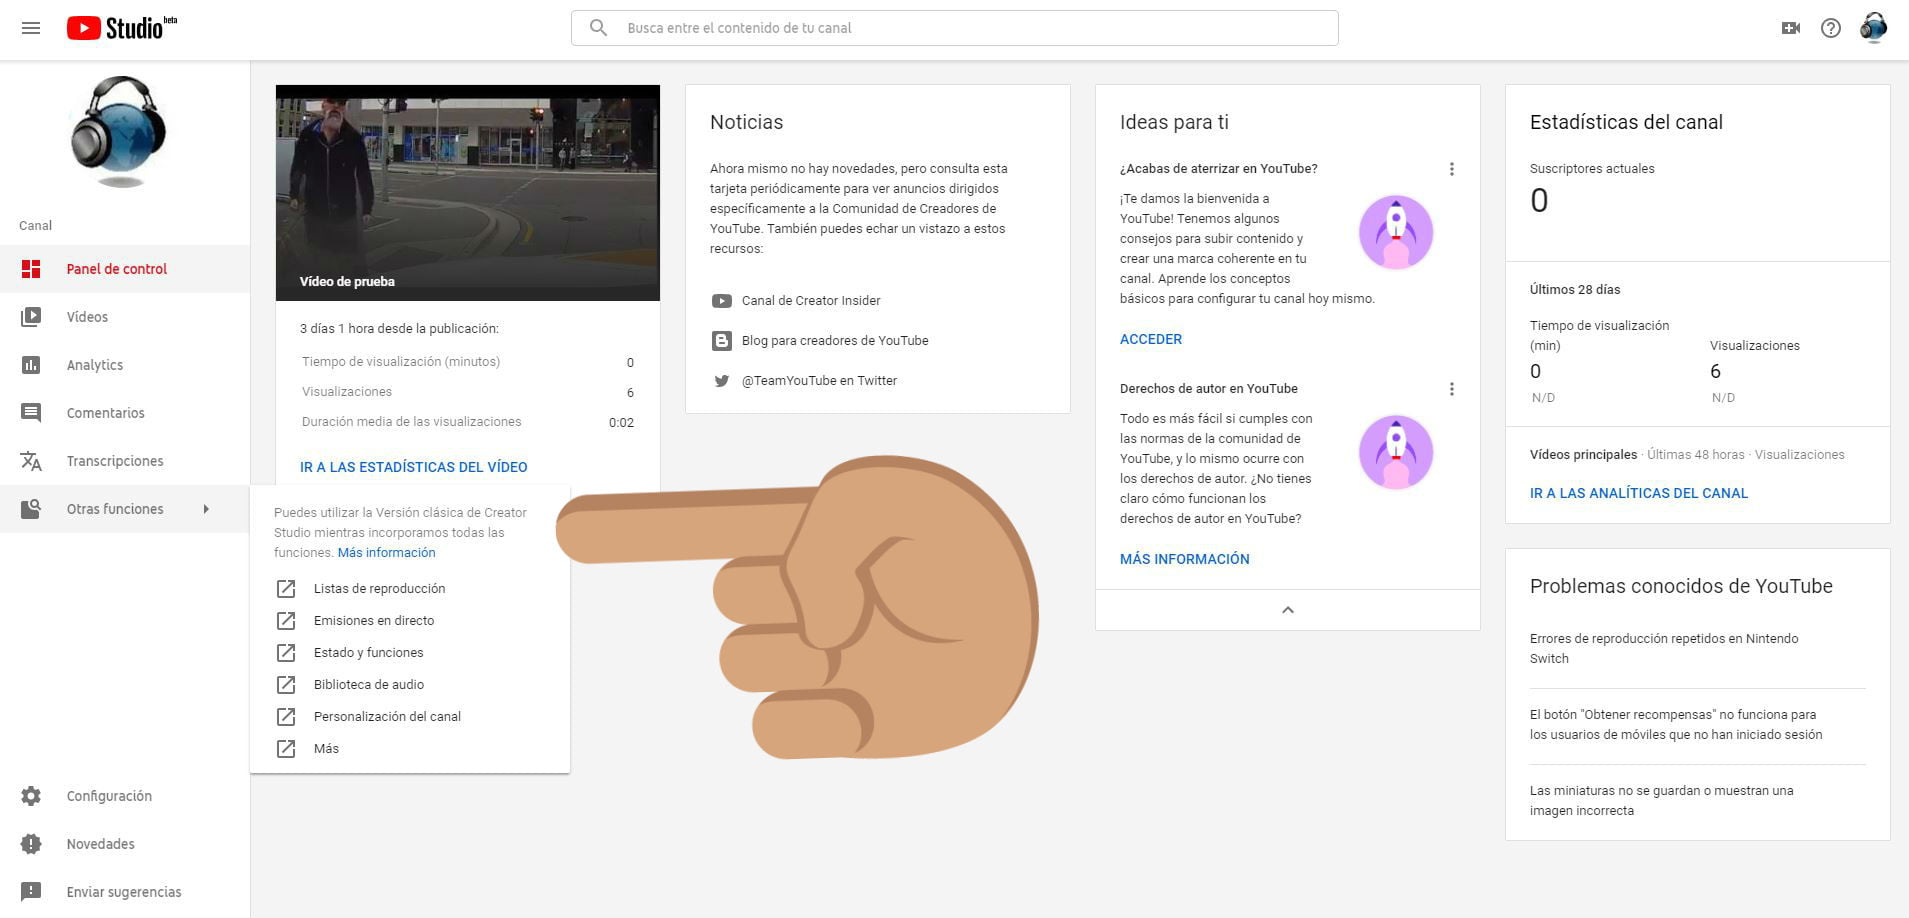Expand Otras funciones submenu arrow
The image size is (1909, 918).
(206, 509)
